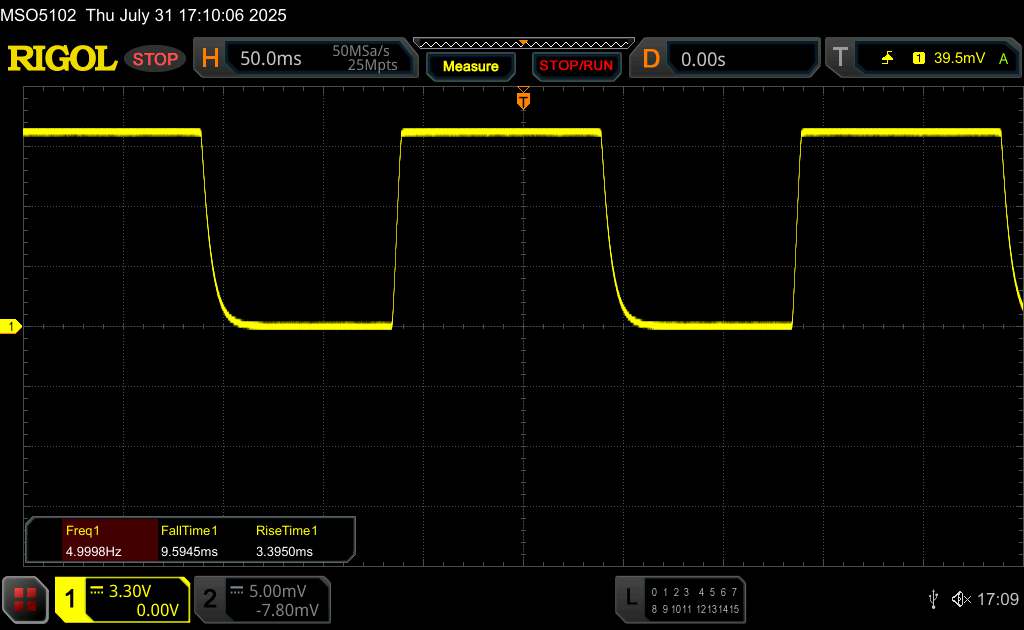Open the 50.0ms timebase scale setting
The image size is (1024, 630).
coord(270,59)
